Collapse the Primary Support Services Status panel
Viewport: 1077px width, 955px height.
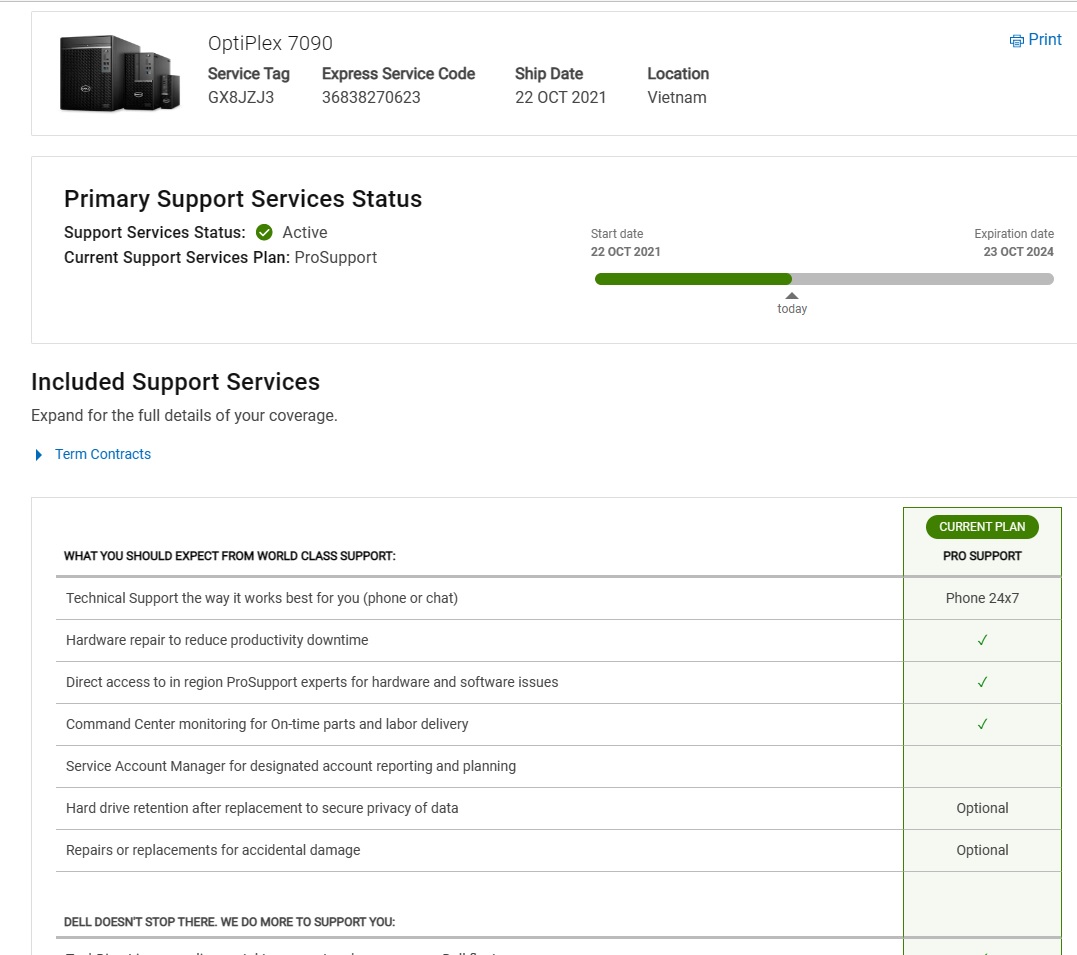[x=243, y=199]
